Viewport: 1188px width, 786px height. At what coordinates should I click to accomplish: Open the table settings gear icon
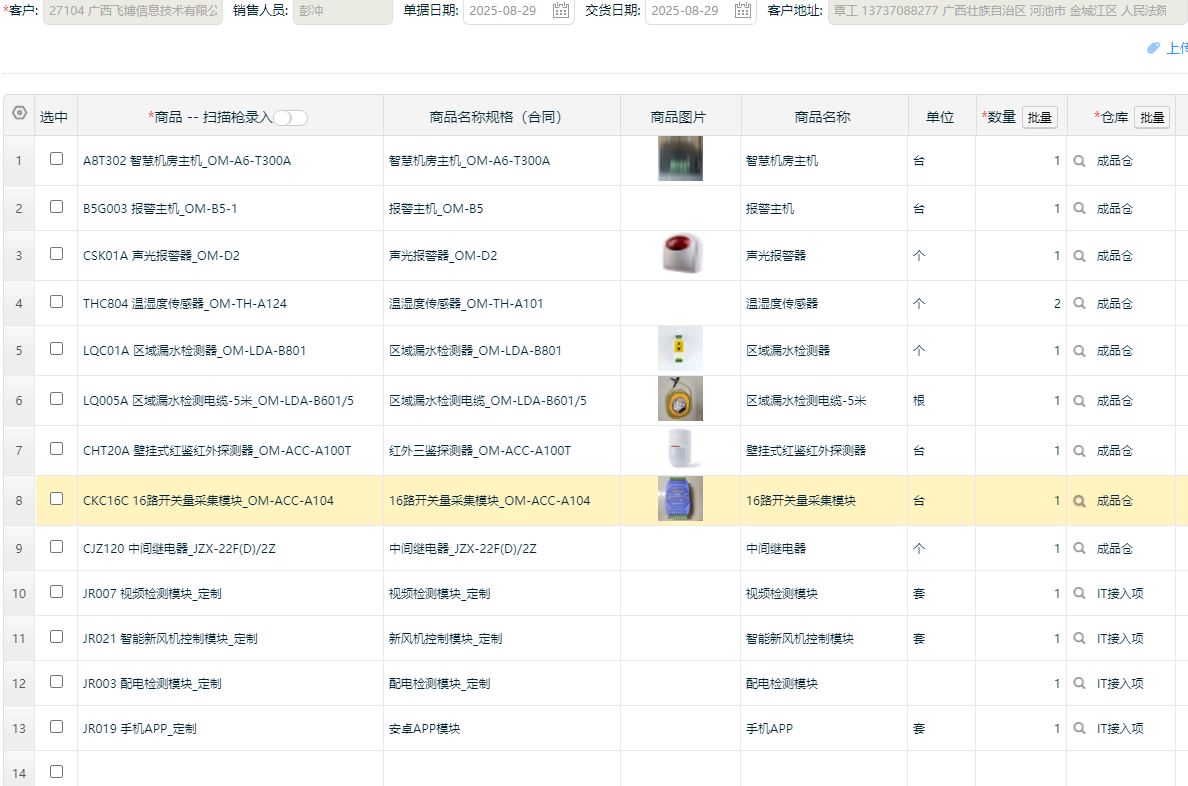20,113
